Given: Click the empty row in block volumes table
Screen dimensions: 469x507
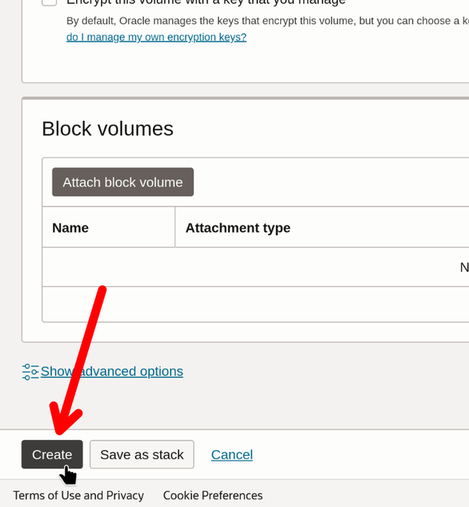Looking at the screenshot, I should coord(255,267).
